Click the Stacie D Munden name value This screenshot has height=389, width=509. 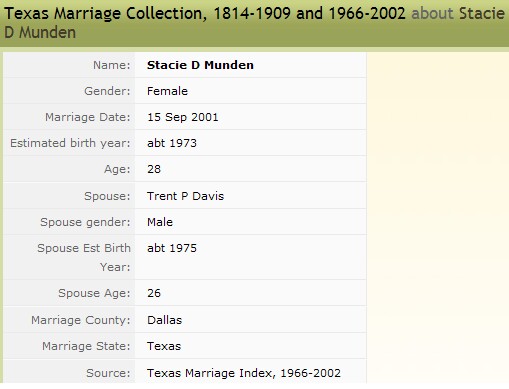tap(200, 65)
